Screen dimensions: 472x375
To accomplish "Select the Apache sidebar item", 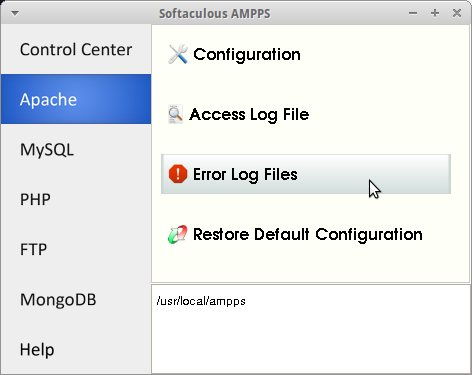I will pos(76,99).
